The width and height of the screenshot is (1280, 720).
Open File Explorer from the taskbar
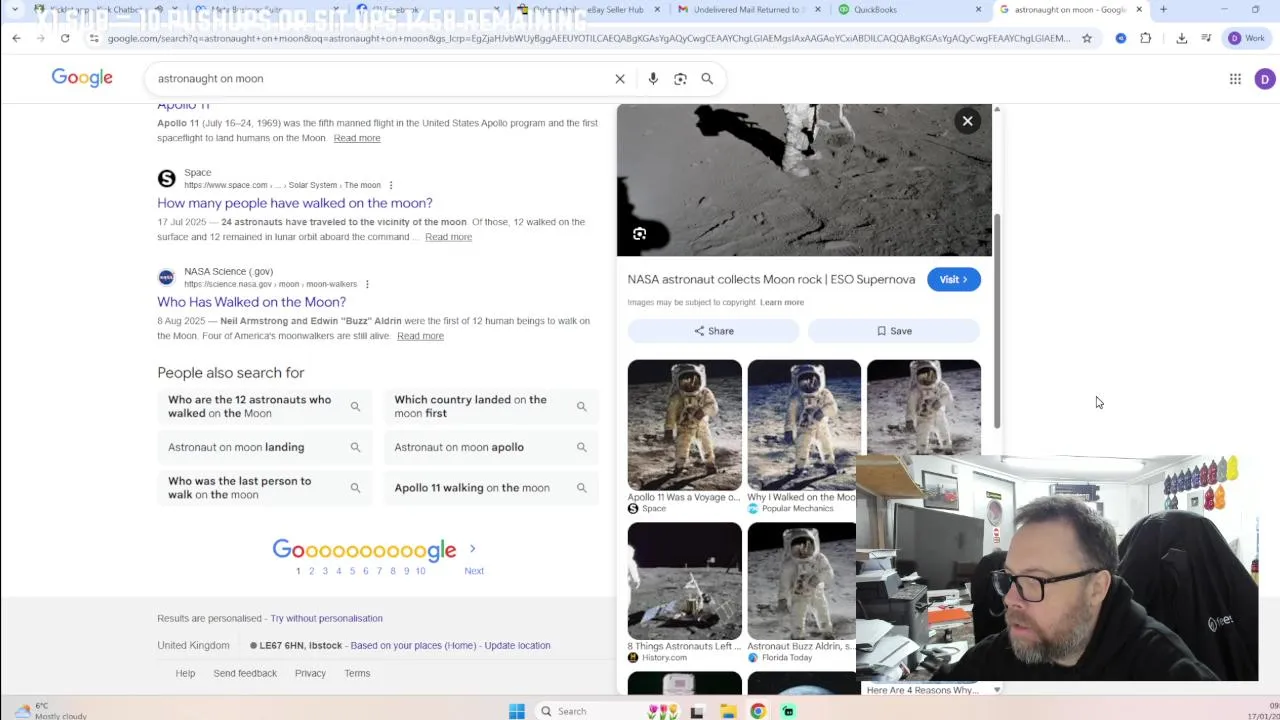click(728, 711)
